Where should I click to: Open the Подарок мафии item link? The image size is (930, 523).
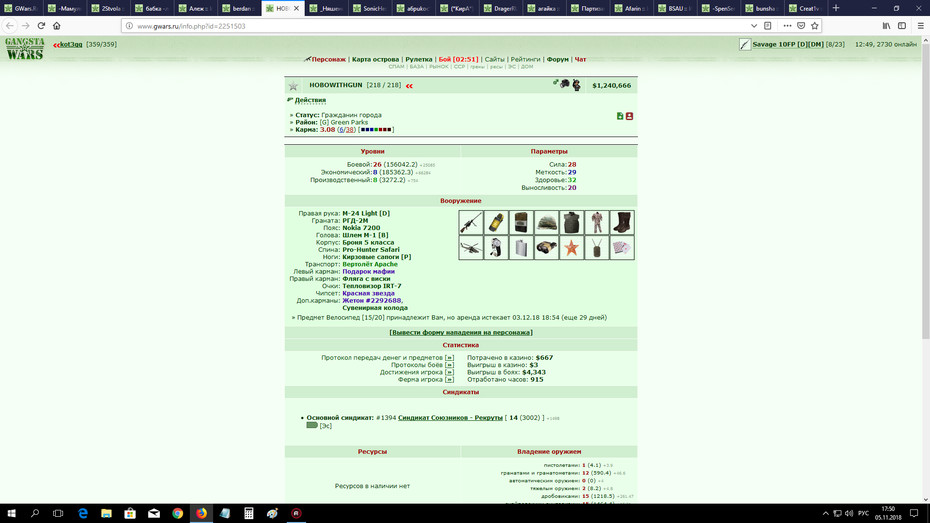click(368, 272)
